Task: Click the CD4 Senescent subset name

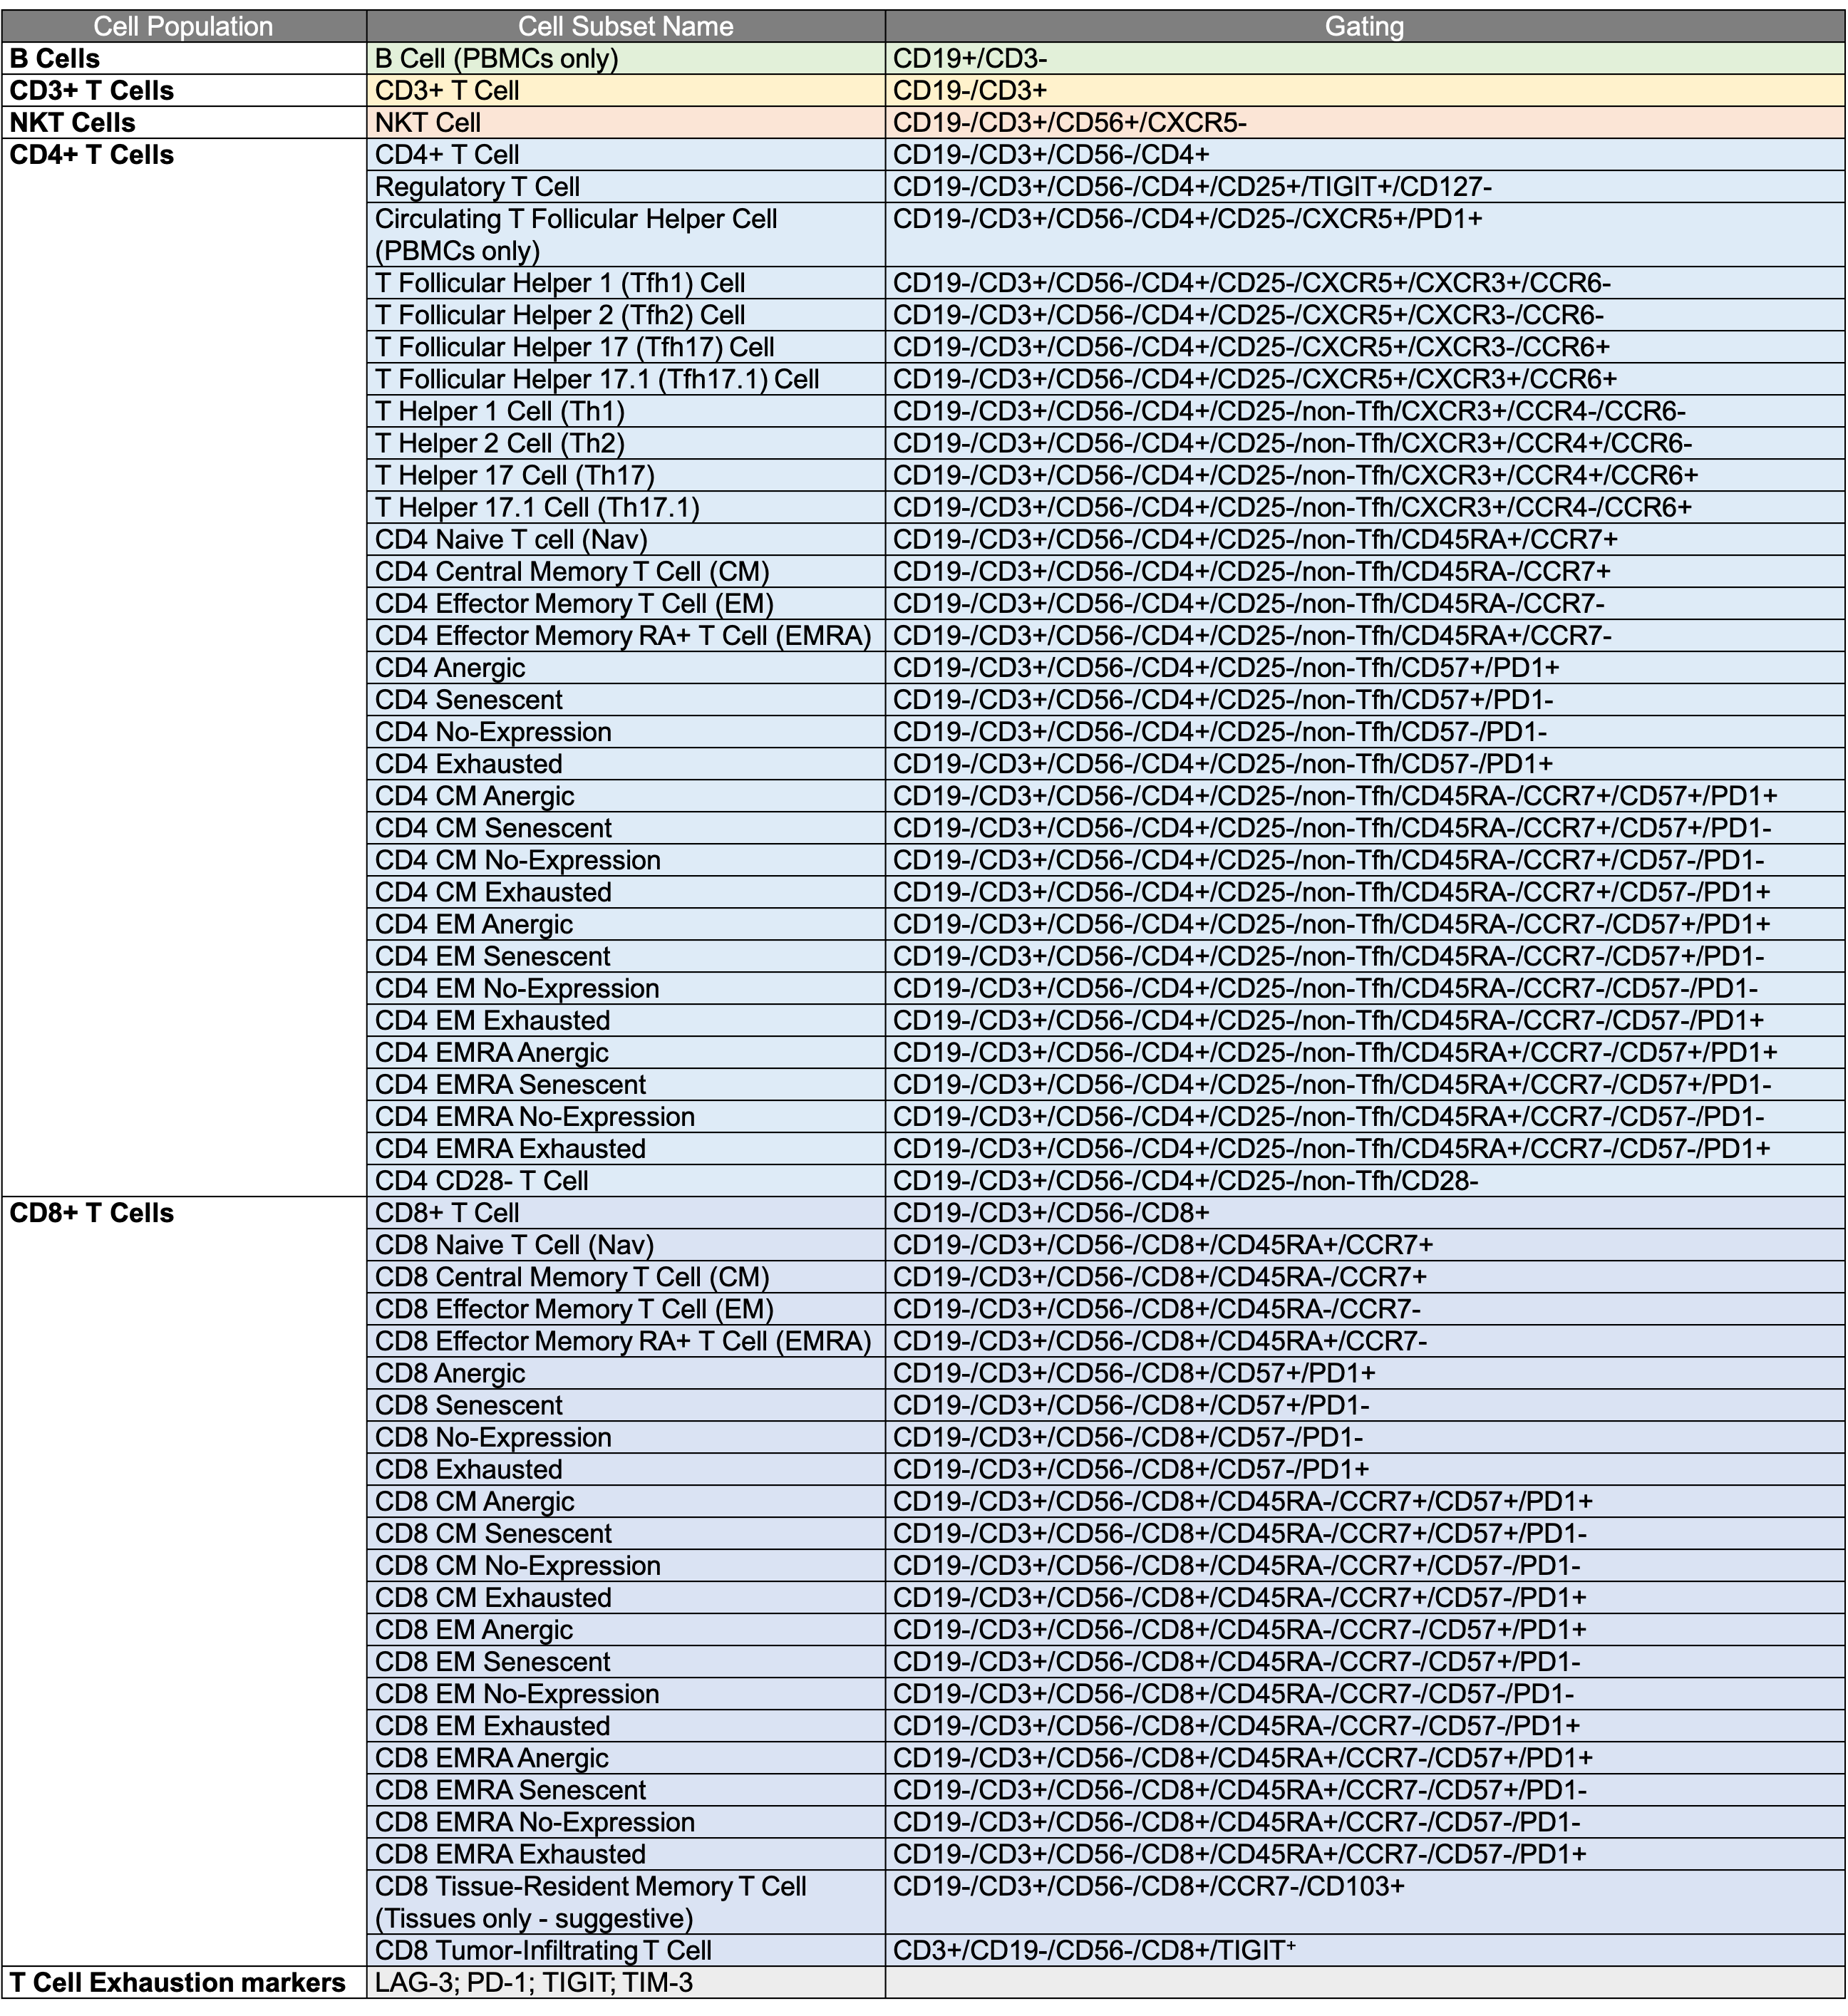Action: point(468,700)
